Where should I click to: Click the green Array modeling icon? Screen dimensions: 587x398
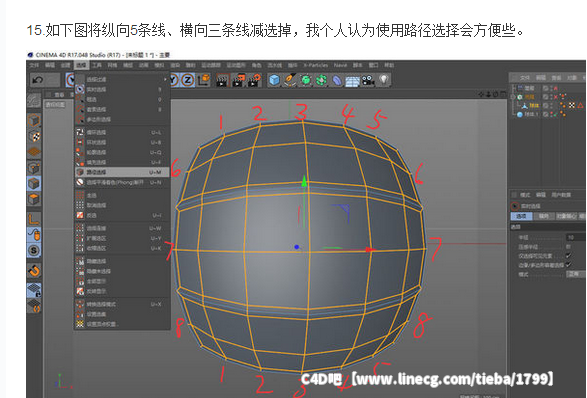322,80
